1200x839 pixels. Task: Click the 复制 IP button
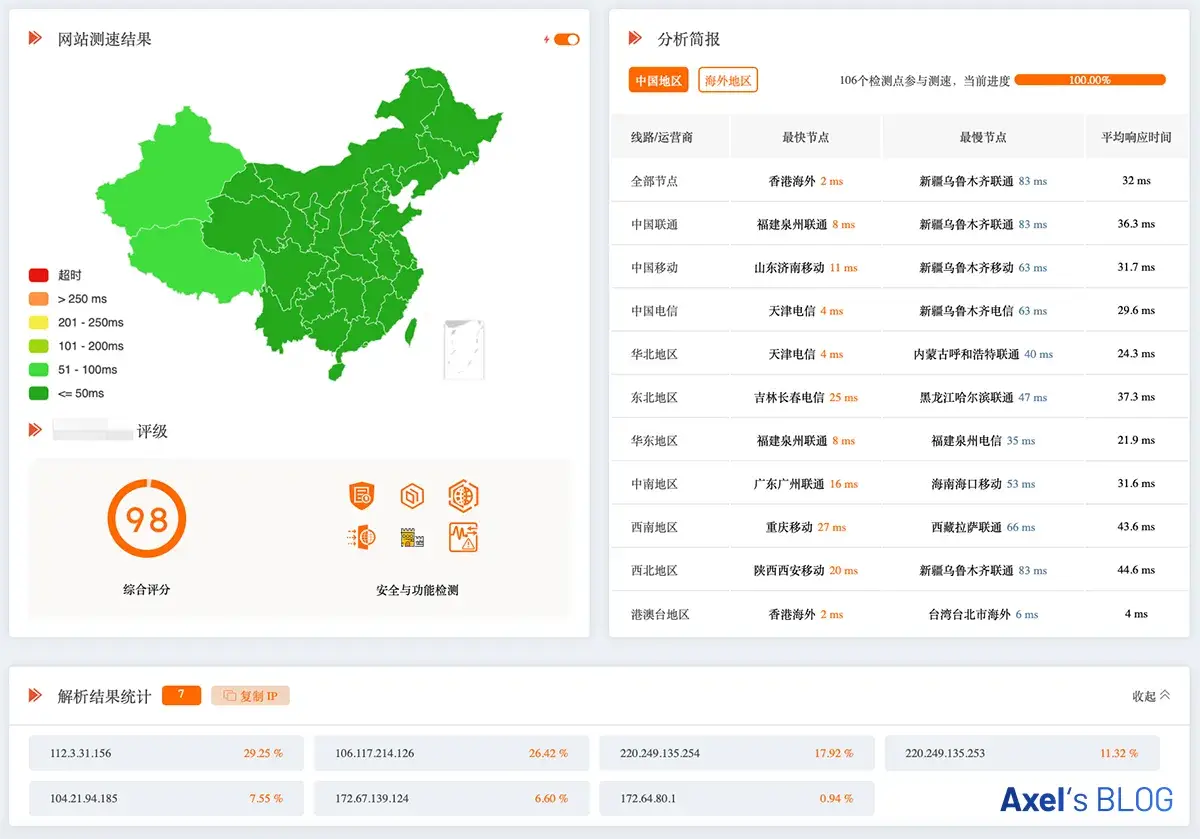point(250,695)
